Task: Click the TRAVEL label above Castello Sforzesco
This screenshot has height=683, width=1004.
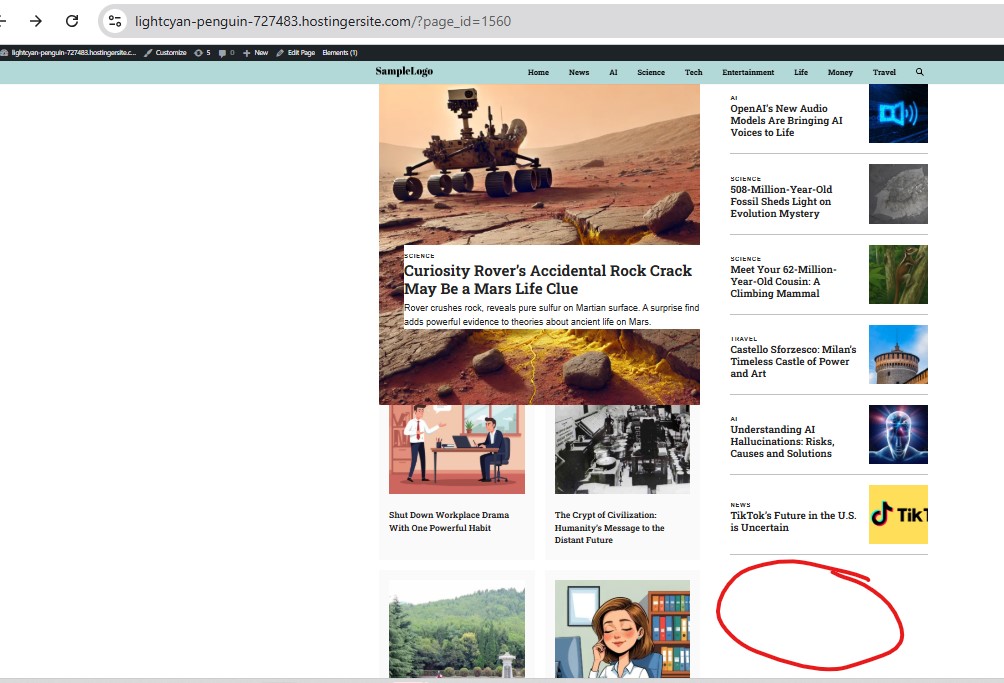Action: click(744, 339)
